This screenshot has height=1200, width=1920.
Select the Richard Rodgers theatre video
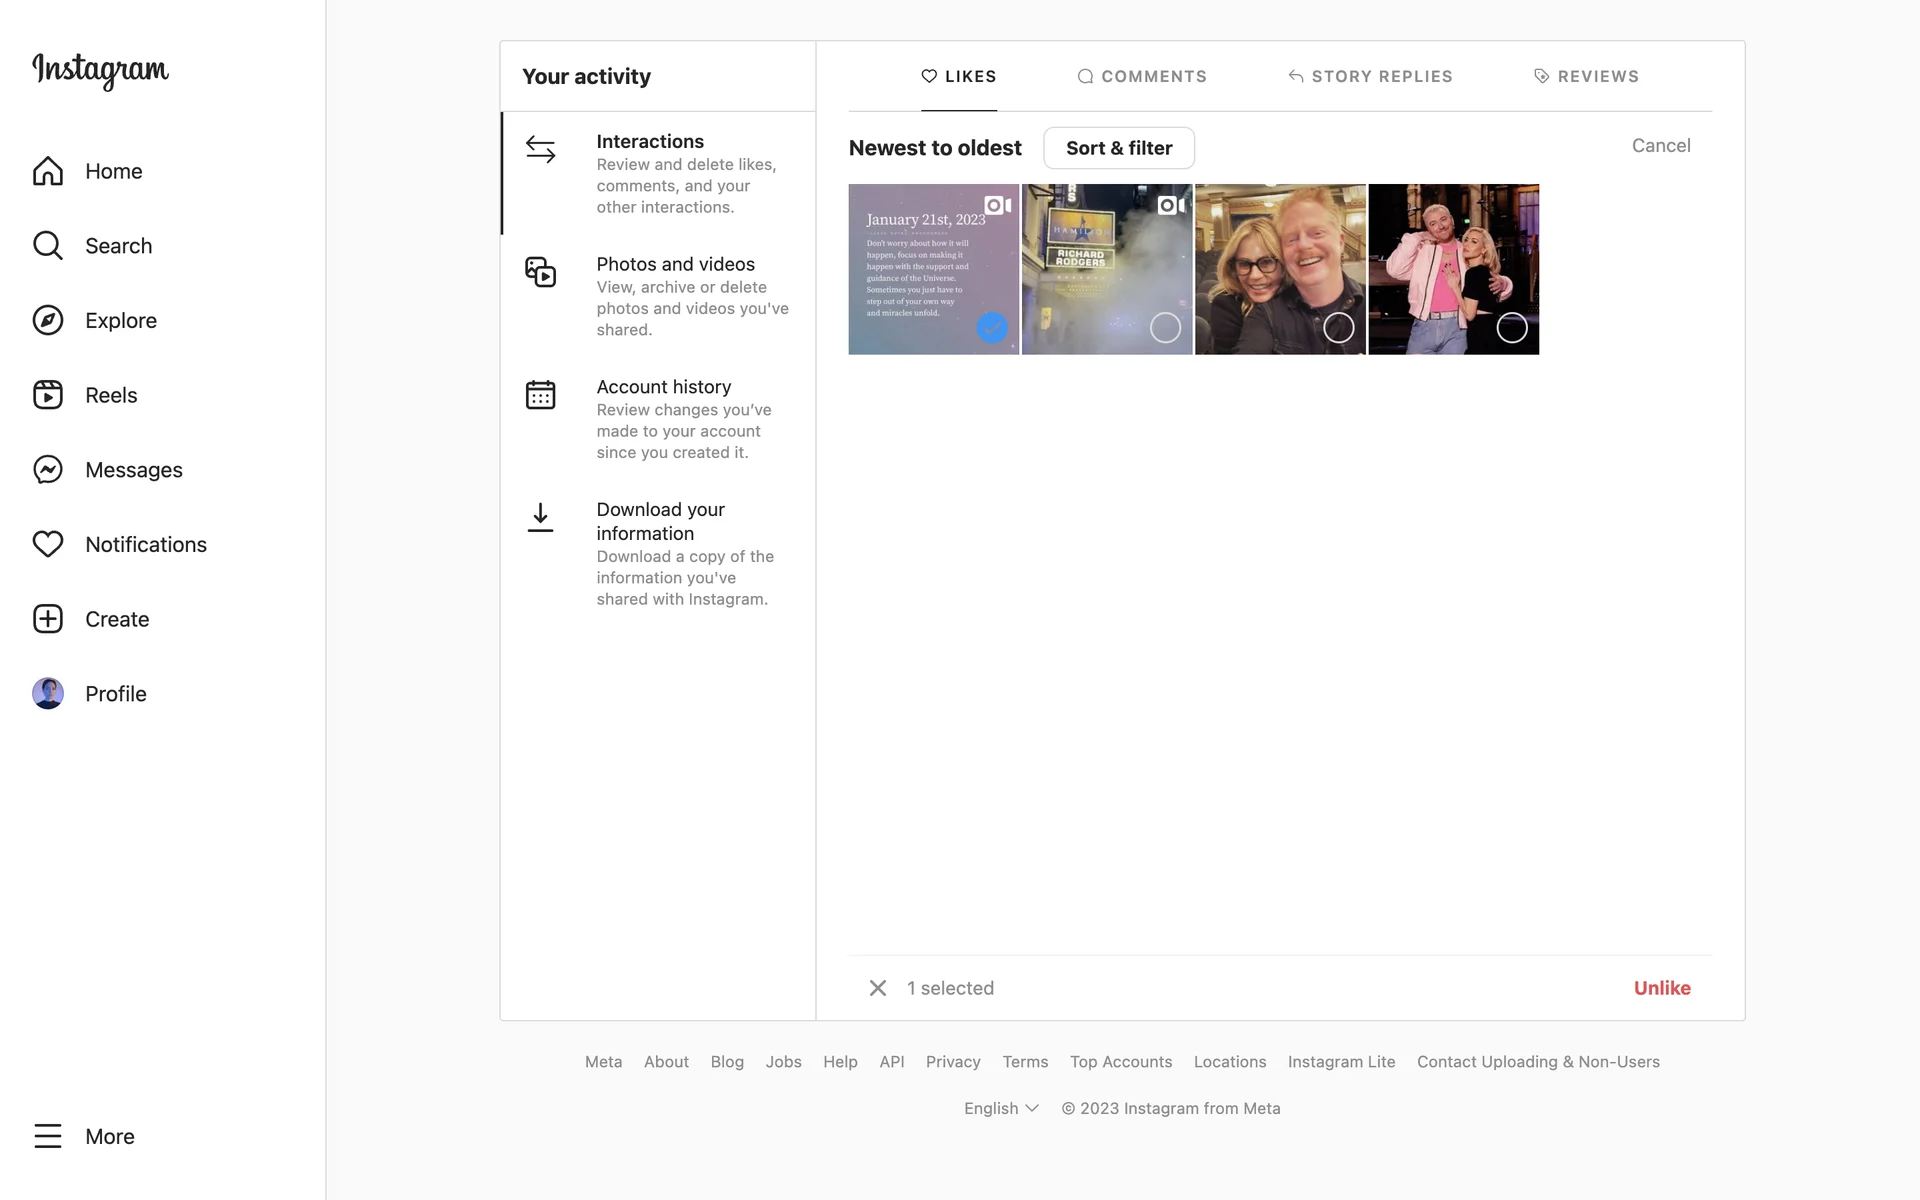(1165, 327)
